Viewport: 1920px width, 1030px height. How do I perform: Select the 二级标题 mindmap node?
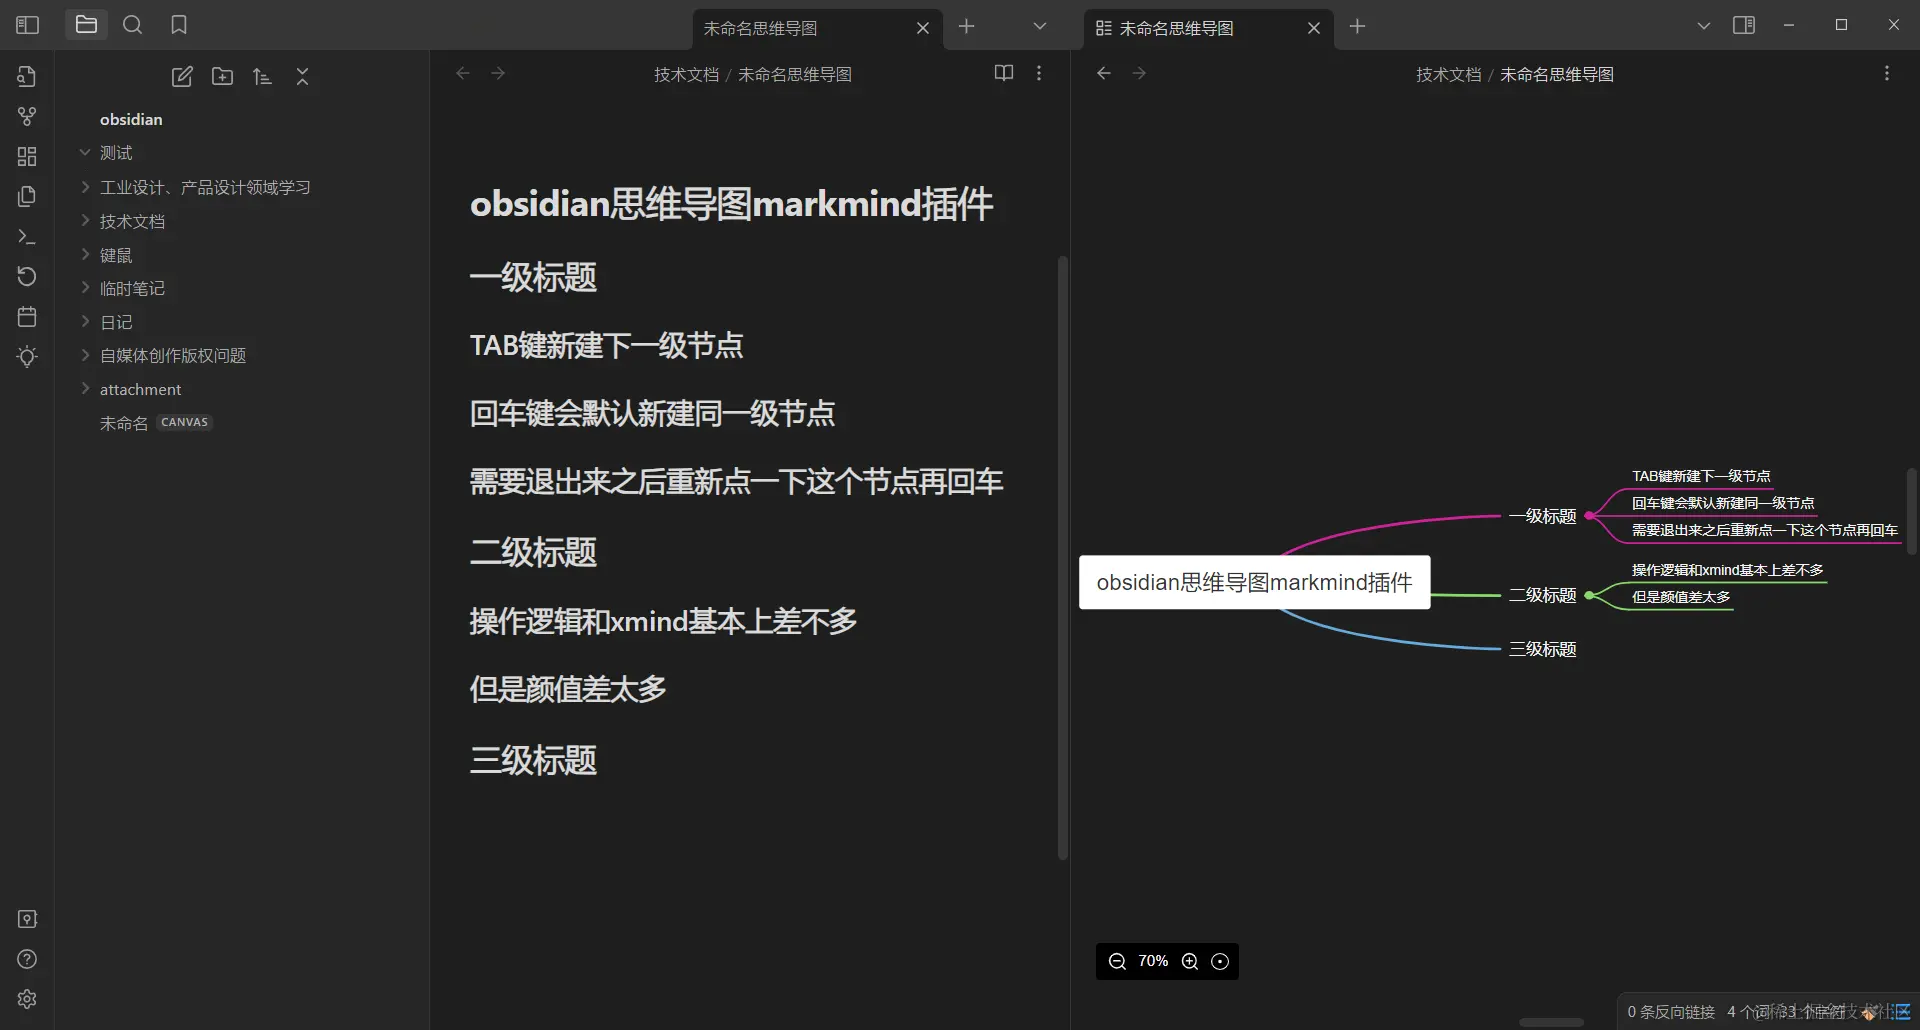[1542, 595]
